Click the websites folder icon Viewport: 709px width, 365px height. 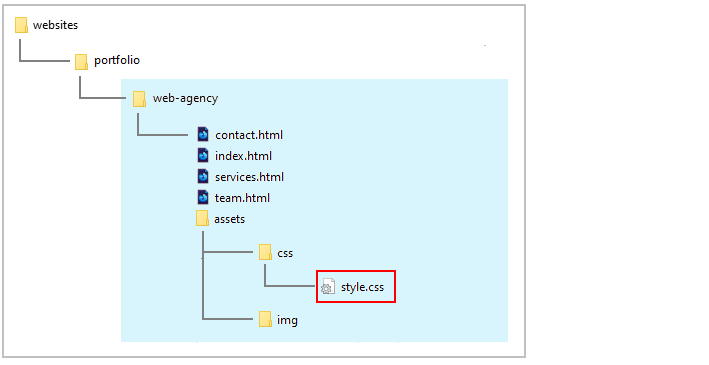pos(21,25)
